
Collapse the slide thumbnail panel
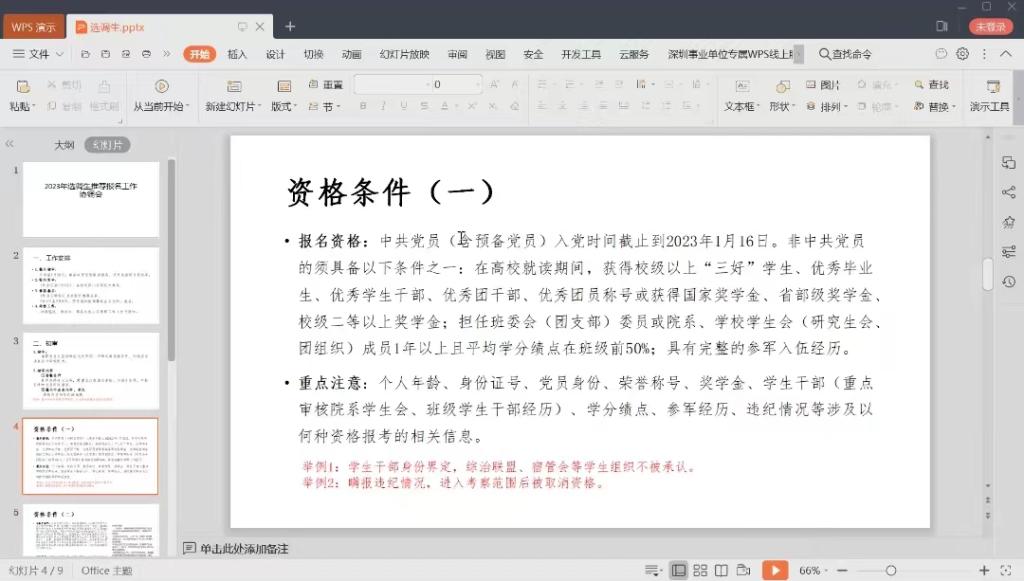10,145
